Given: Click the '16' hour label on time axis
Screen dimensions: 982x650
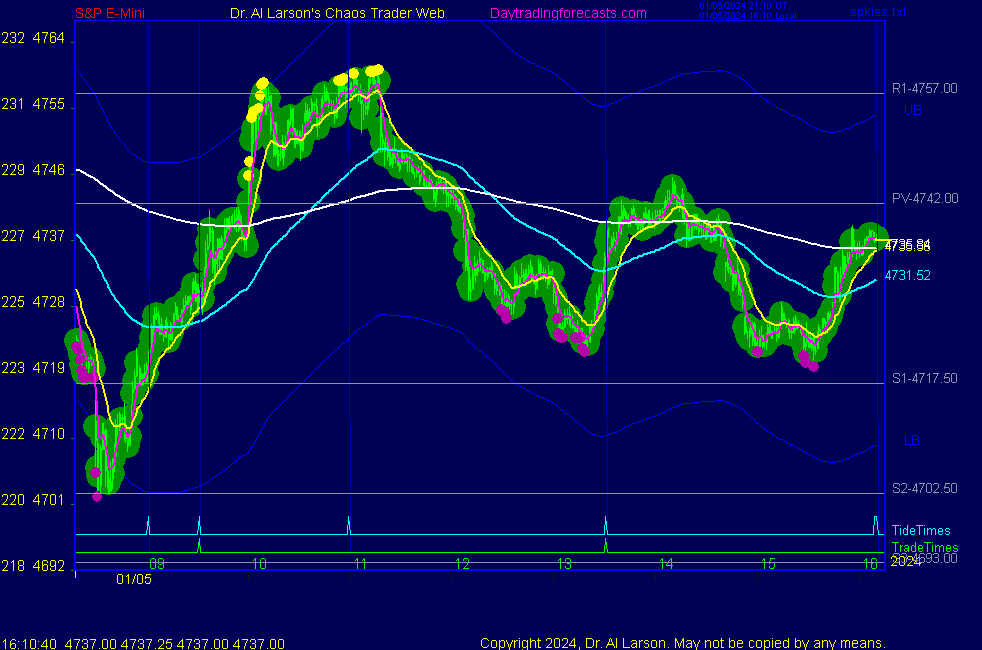Looking at the screenshot, I should (871, 564).
